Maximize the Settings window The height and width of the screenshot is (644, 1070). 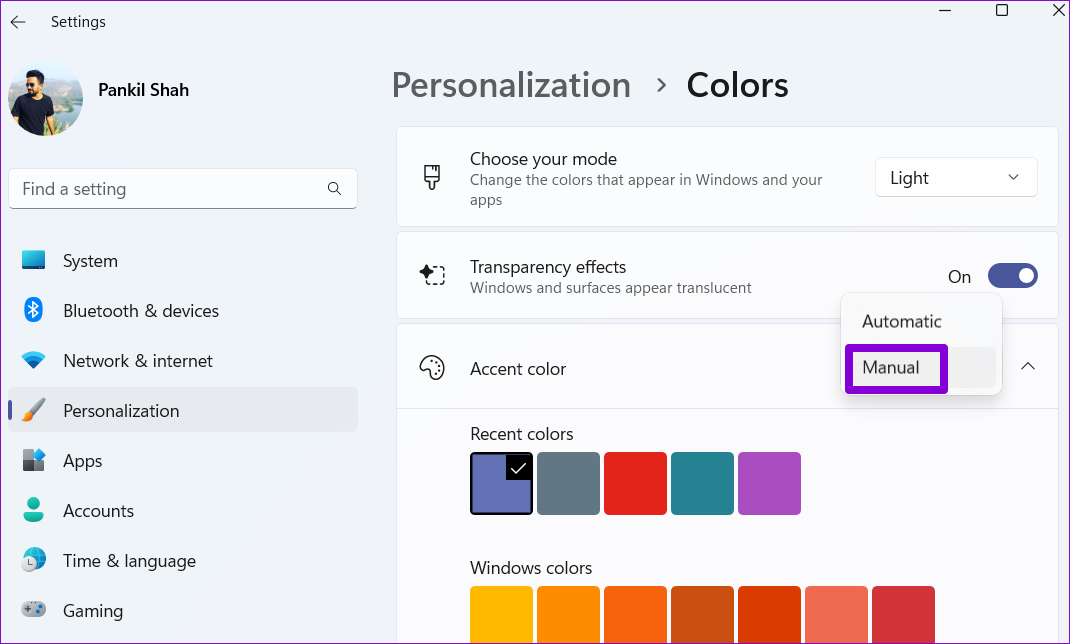pos(1002,10)
